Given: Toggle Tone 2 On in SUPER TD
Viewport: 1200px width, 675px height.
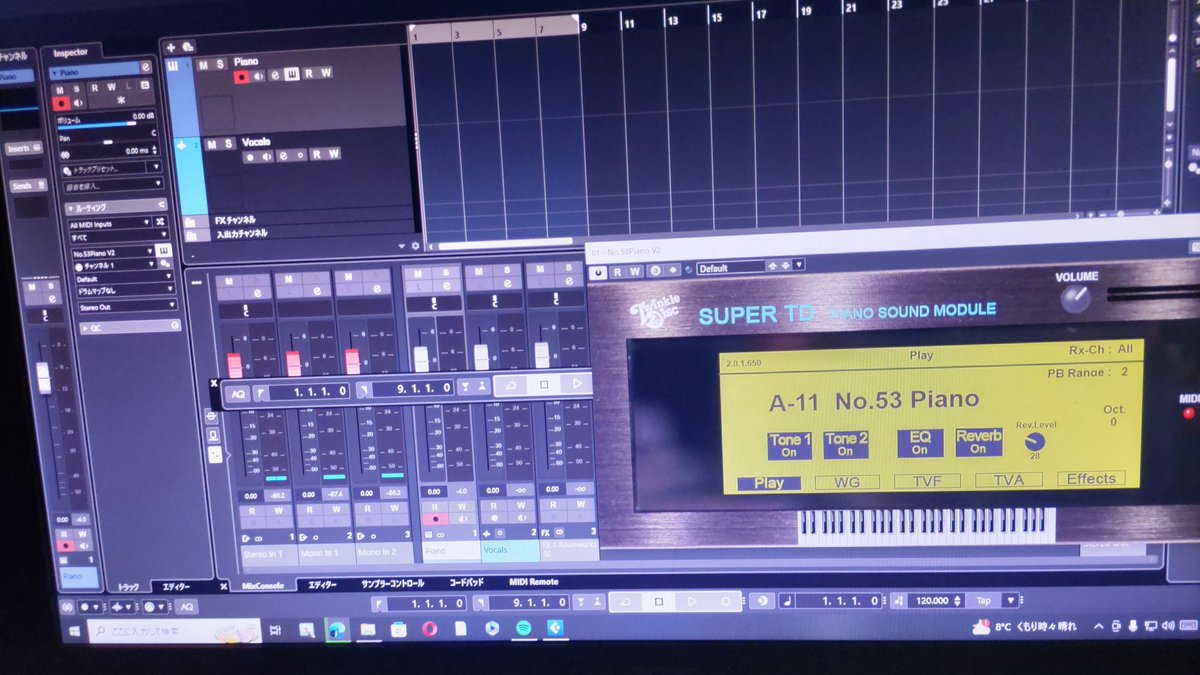Looking at the screenshot, I should tap(846, 445).
